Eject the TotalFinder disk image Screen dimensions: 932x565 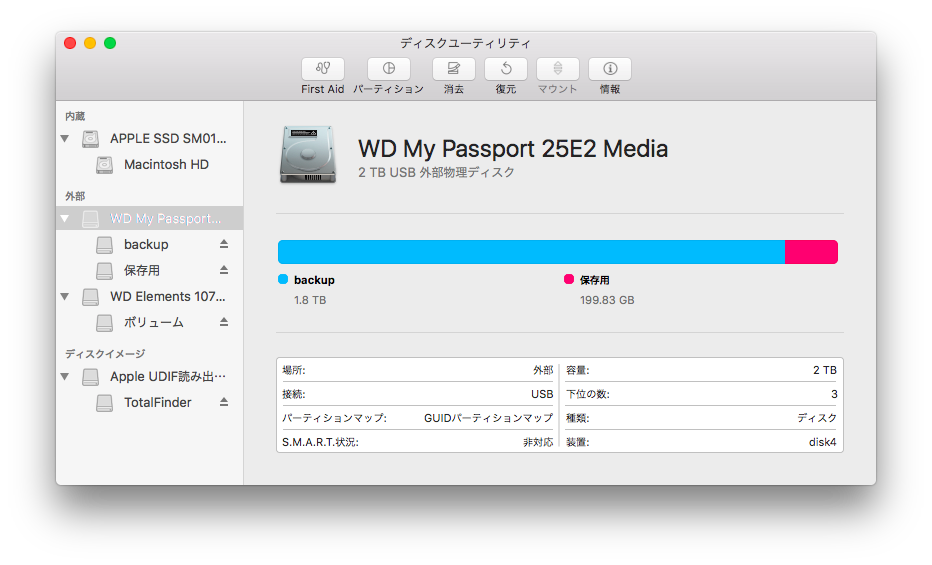coord(223,402)
